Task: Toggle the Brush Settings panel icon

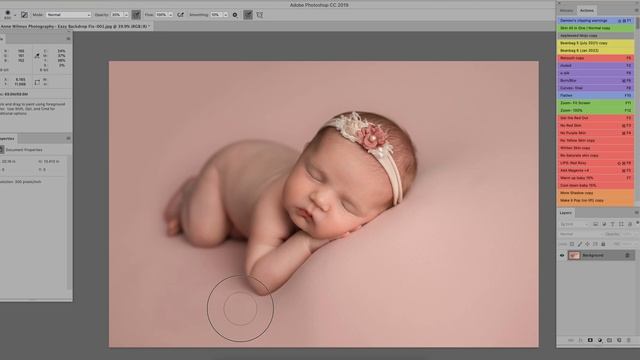Action: pyautogui.click(x=24, y=15)
